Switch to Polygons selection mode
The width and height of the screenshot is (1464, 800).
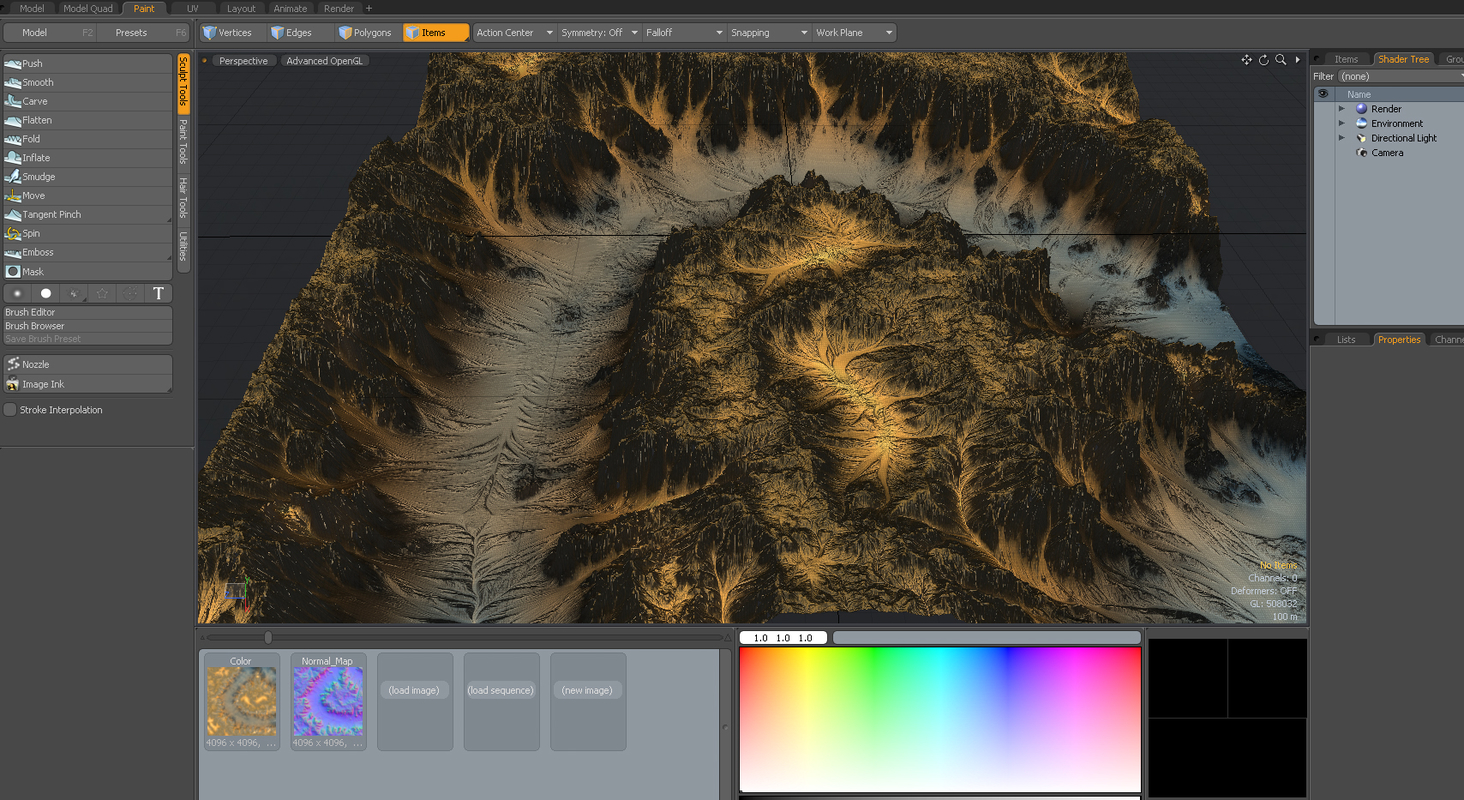366,31
